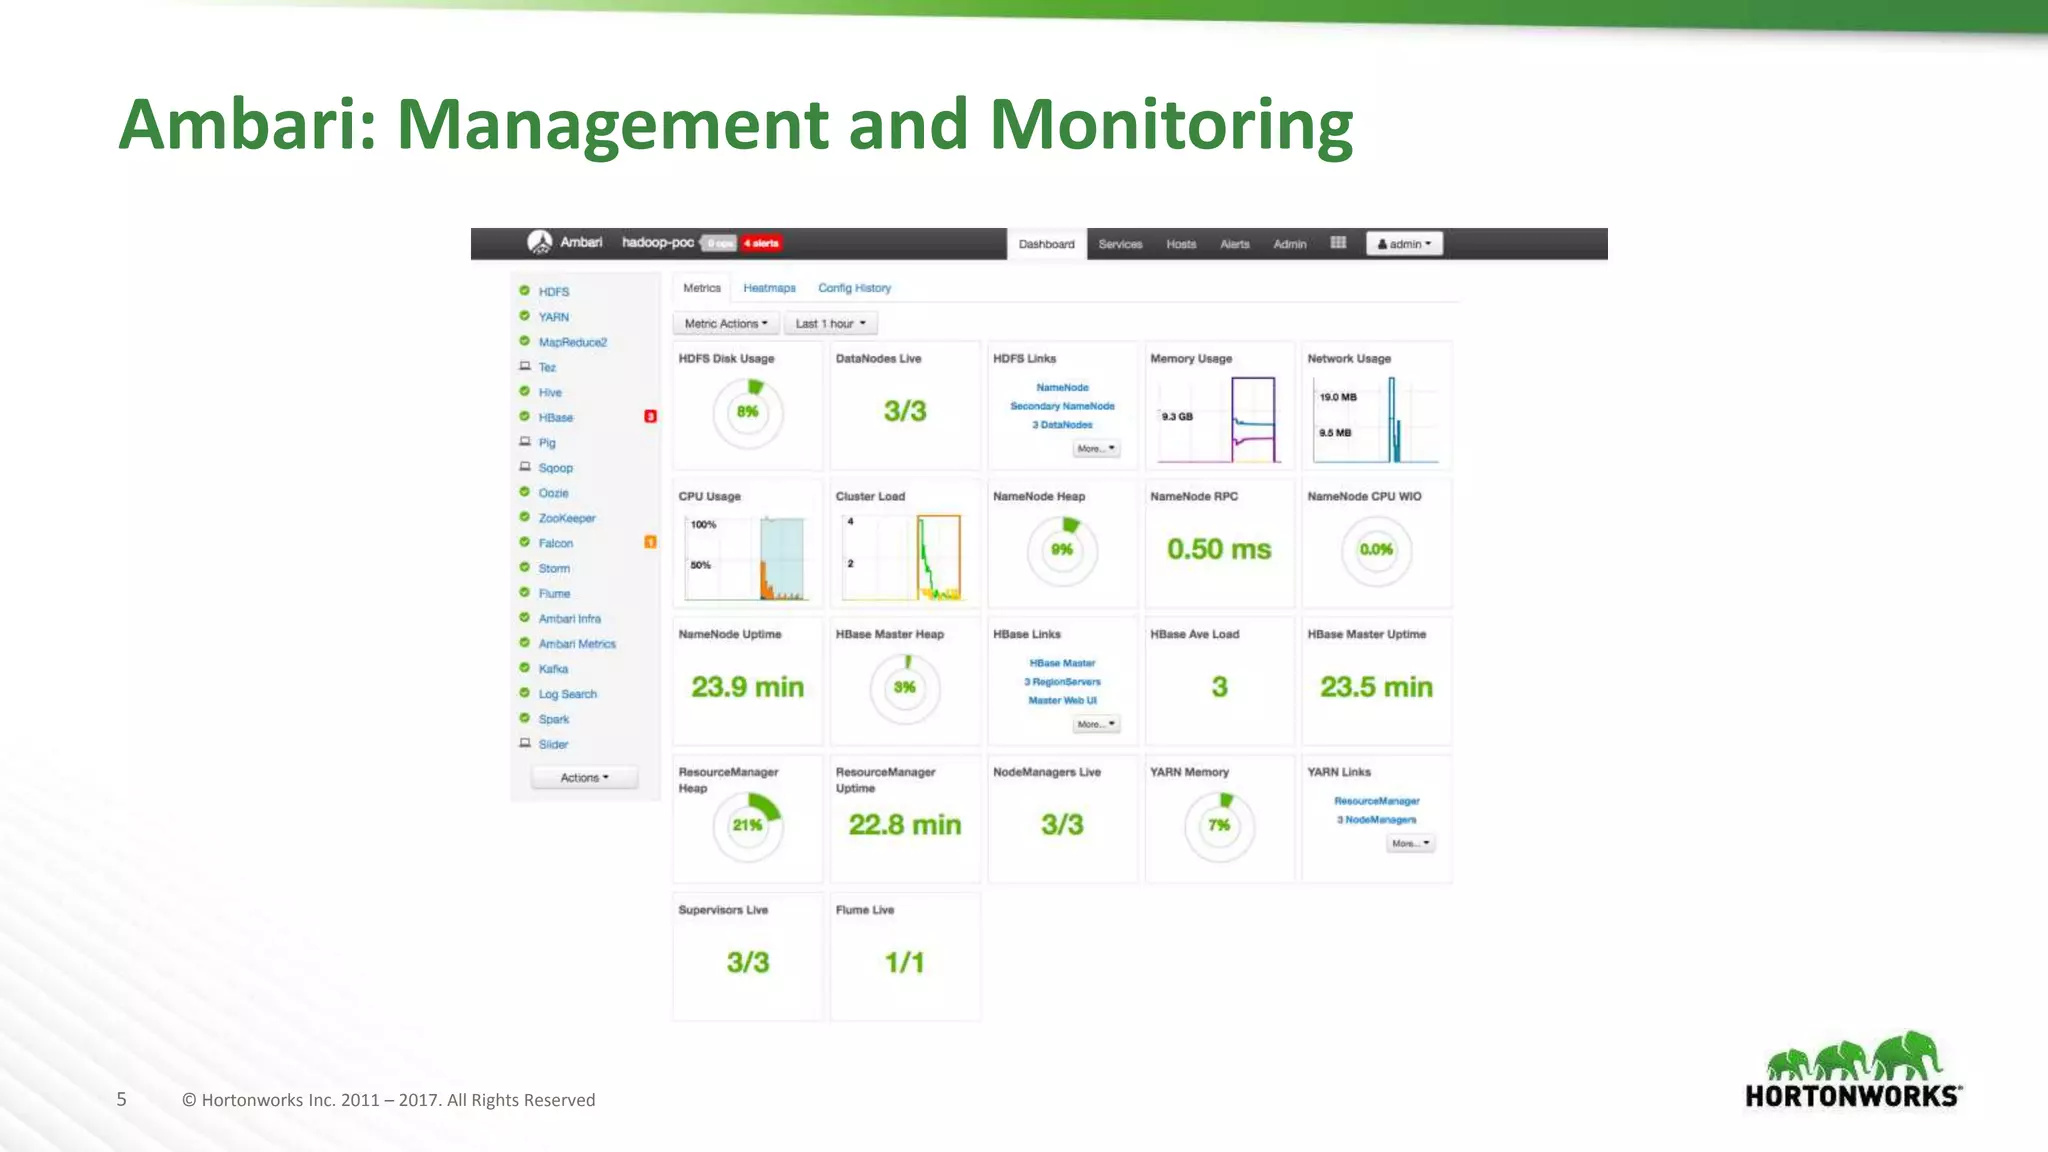The image size is (2048, 1152).
Task: Open the CPU Usage graph
Action: (x=748, y=558)
